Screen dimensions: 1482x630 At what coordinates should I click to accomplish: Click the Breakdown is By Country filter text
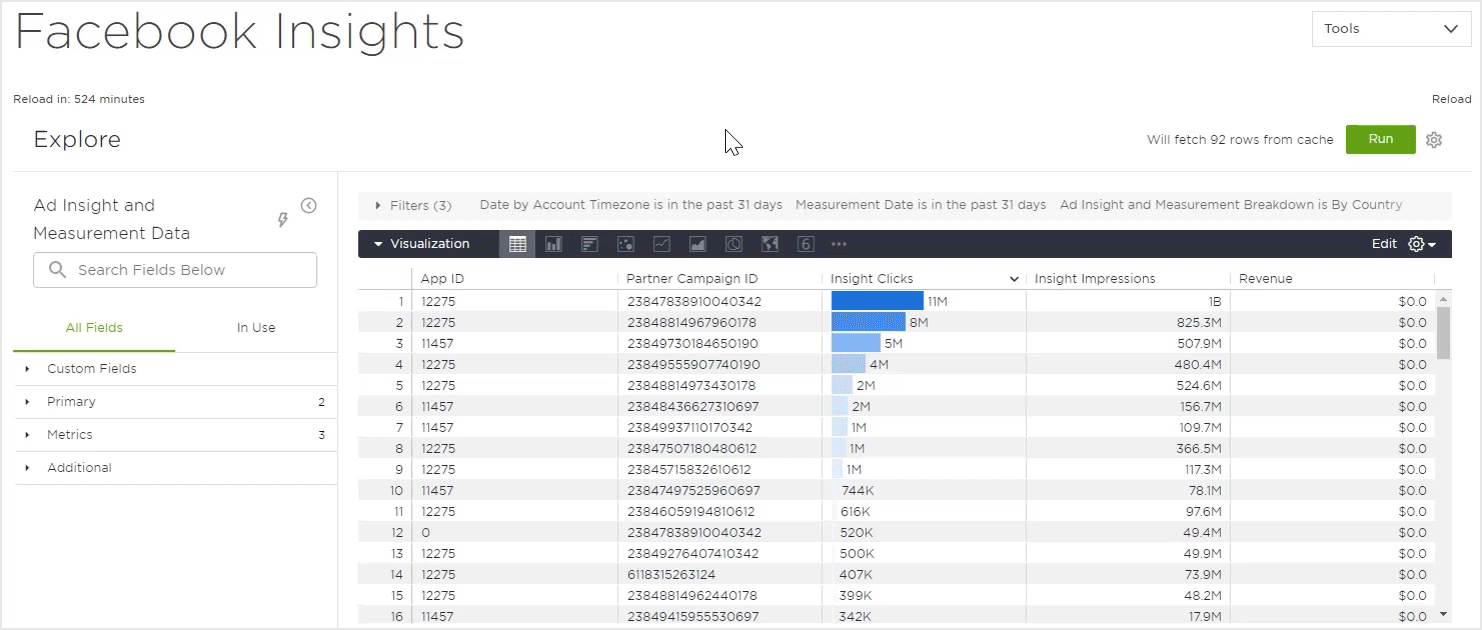point(1231,205)
